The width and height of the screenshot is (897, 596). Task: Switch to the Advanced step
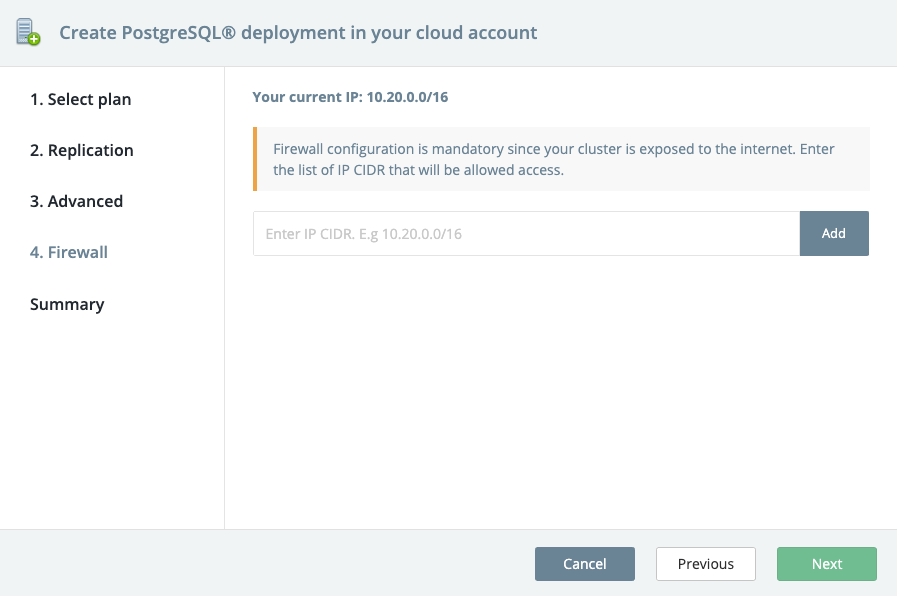coord(77,201)
